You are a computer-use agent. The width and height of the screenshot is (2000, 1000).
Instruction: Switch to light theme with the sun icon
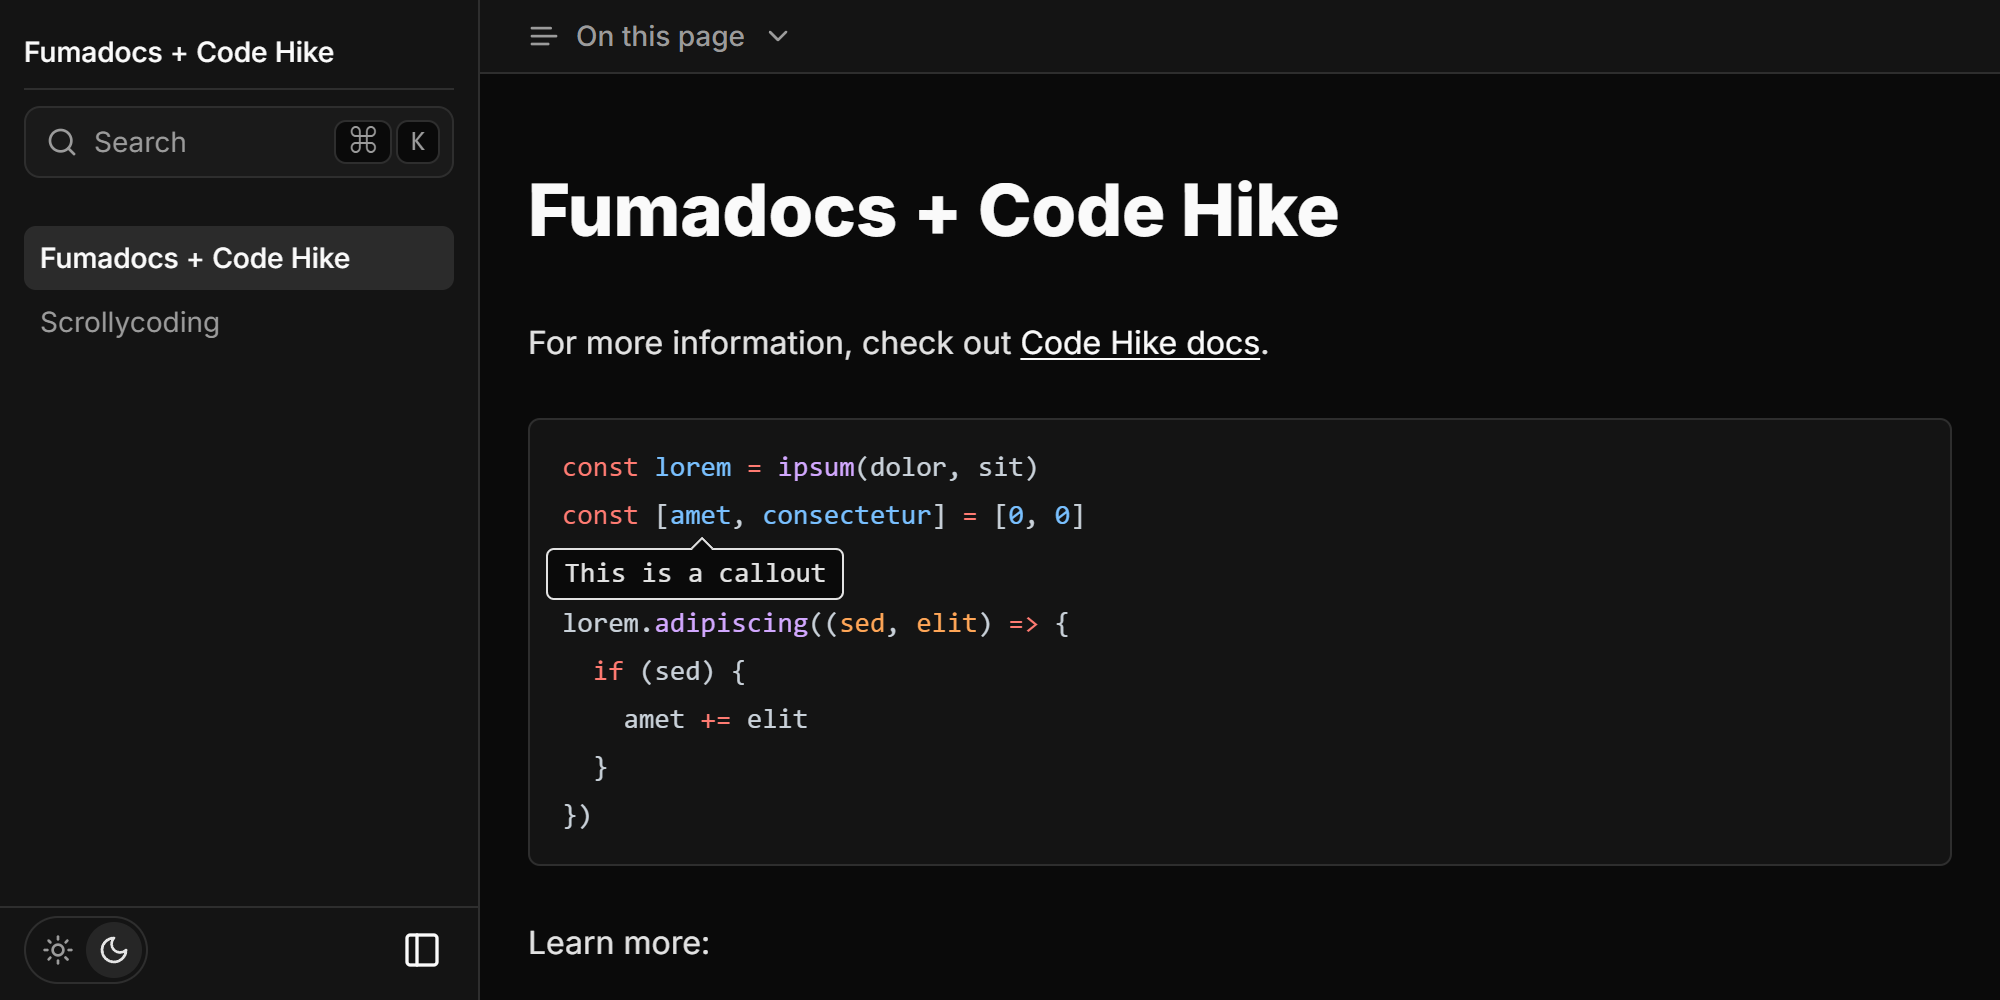pos(58,950)
